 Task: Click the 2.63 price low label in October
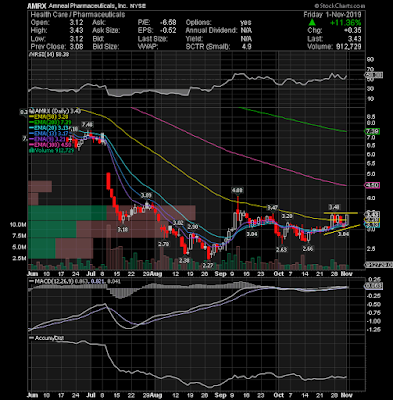pos(282,249)
